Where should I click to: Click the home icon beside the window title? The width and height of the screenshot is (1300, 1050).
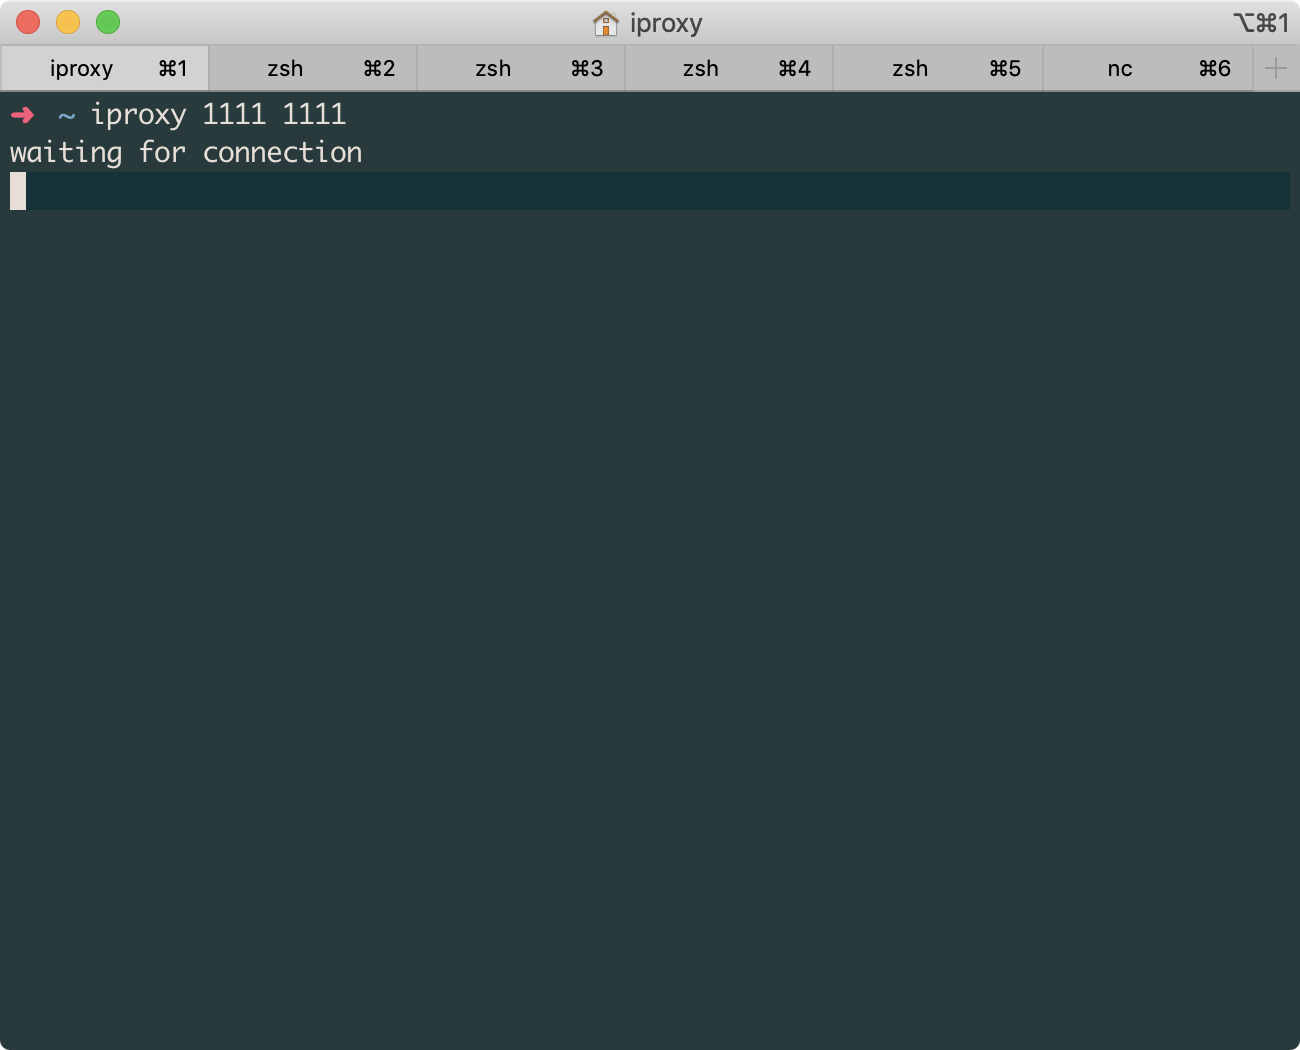point(605,22)
